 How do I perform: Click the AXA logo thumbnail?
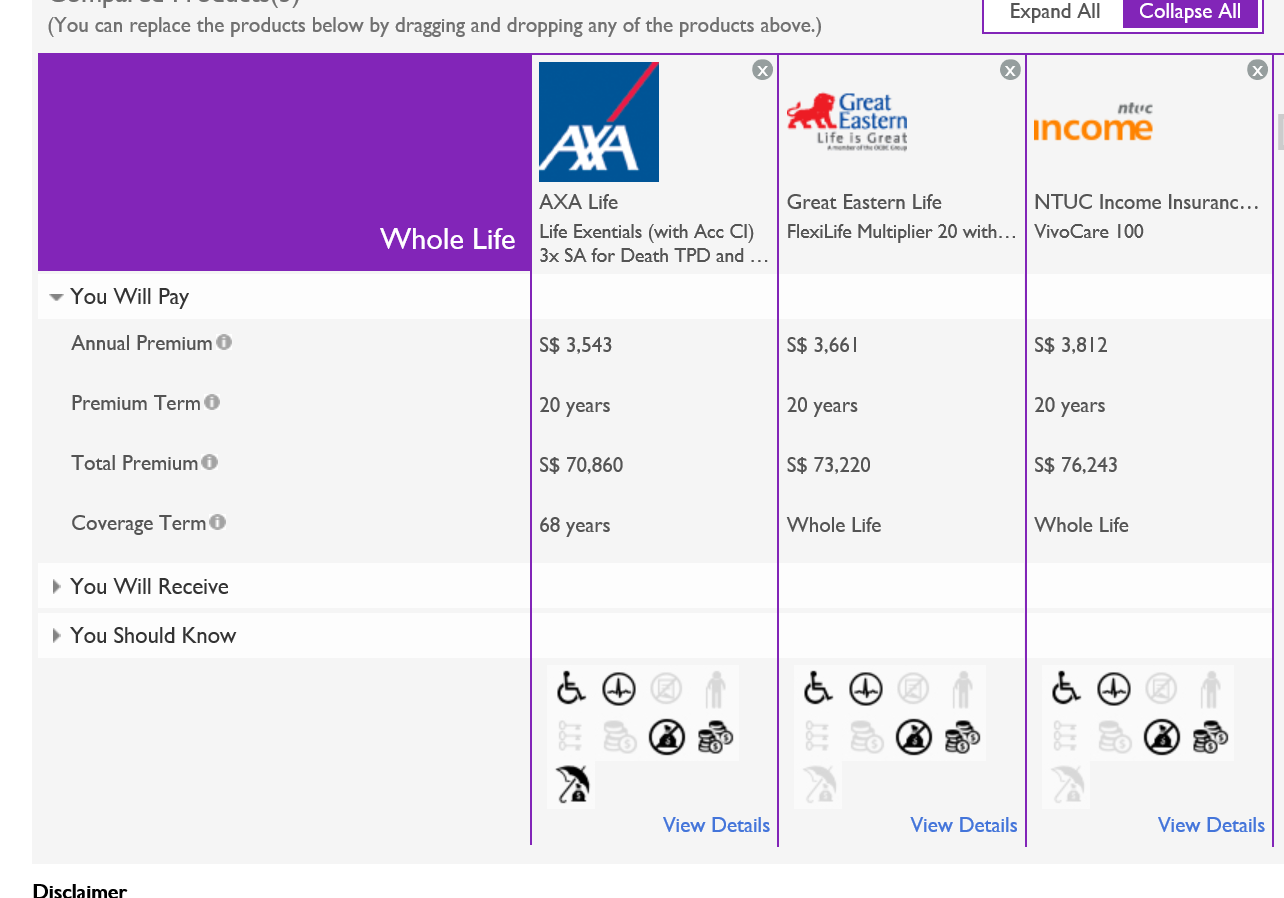pos(598,122)
